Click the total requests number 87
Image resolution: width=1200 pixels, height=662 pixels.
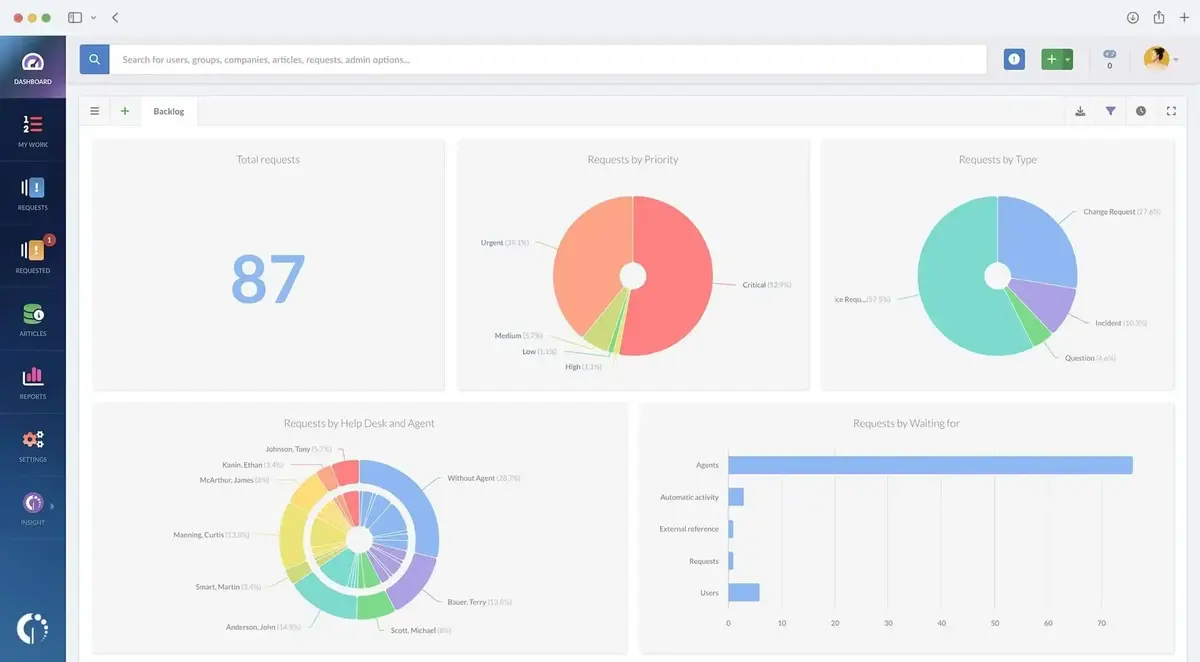pos(268,279)
